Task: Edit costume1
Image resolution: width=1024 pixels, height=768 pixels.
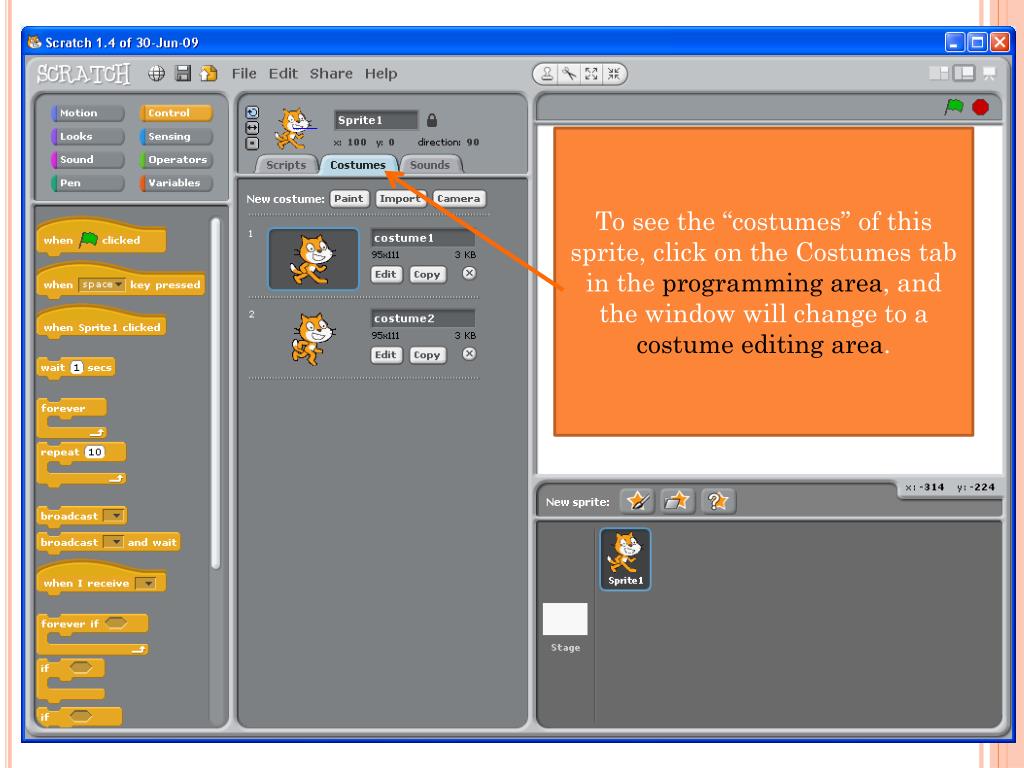Action: point(385,274)
